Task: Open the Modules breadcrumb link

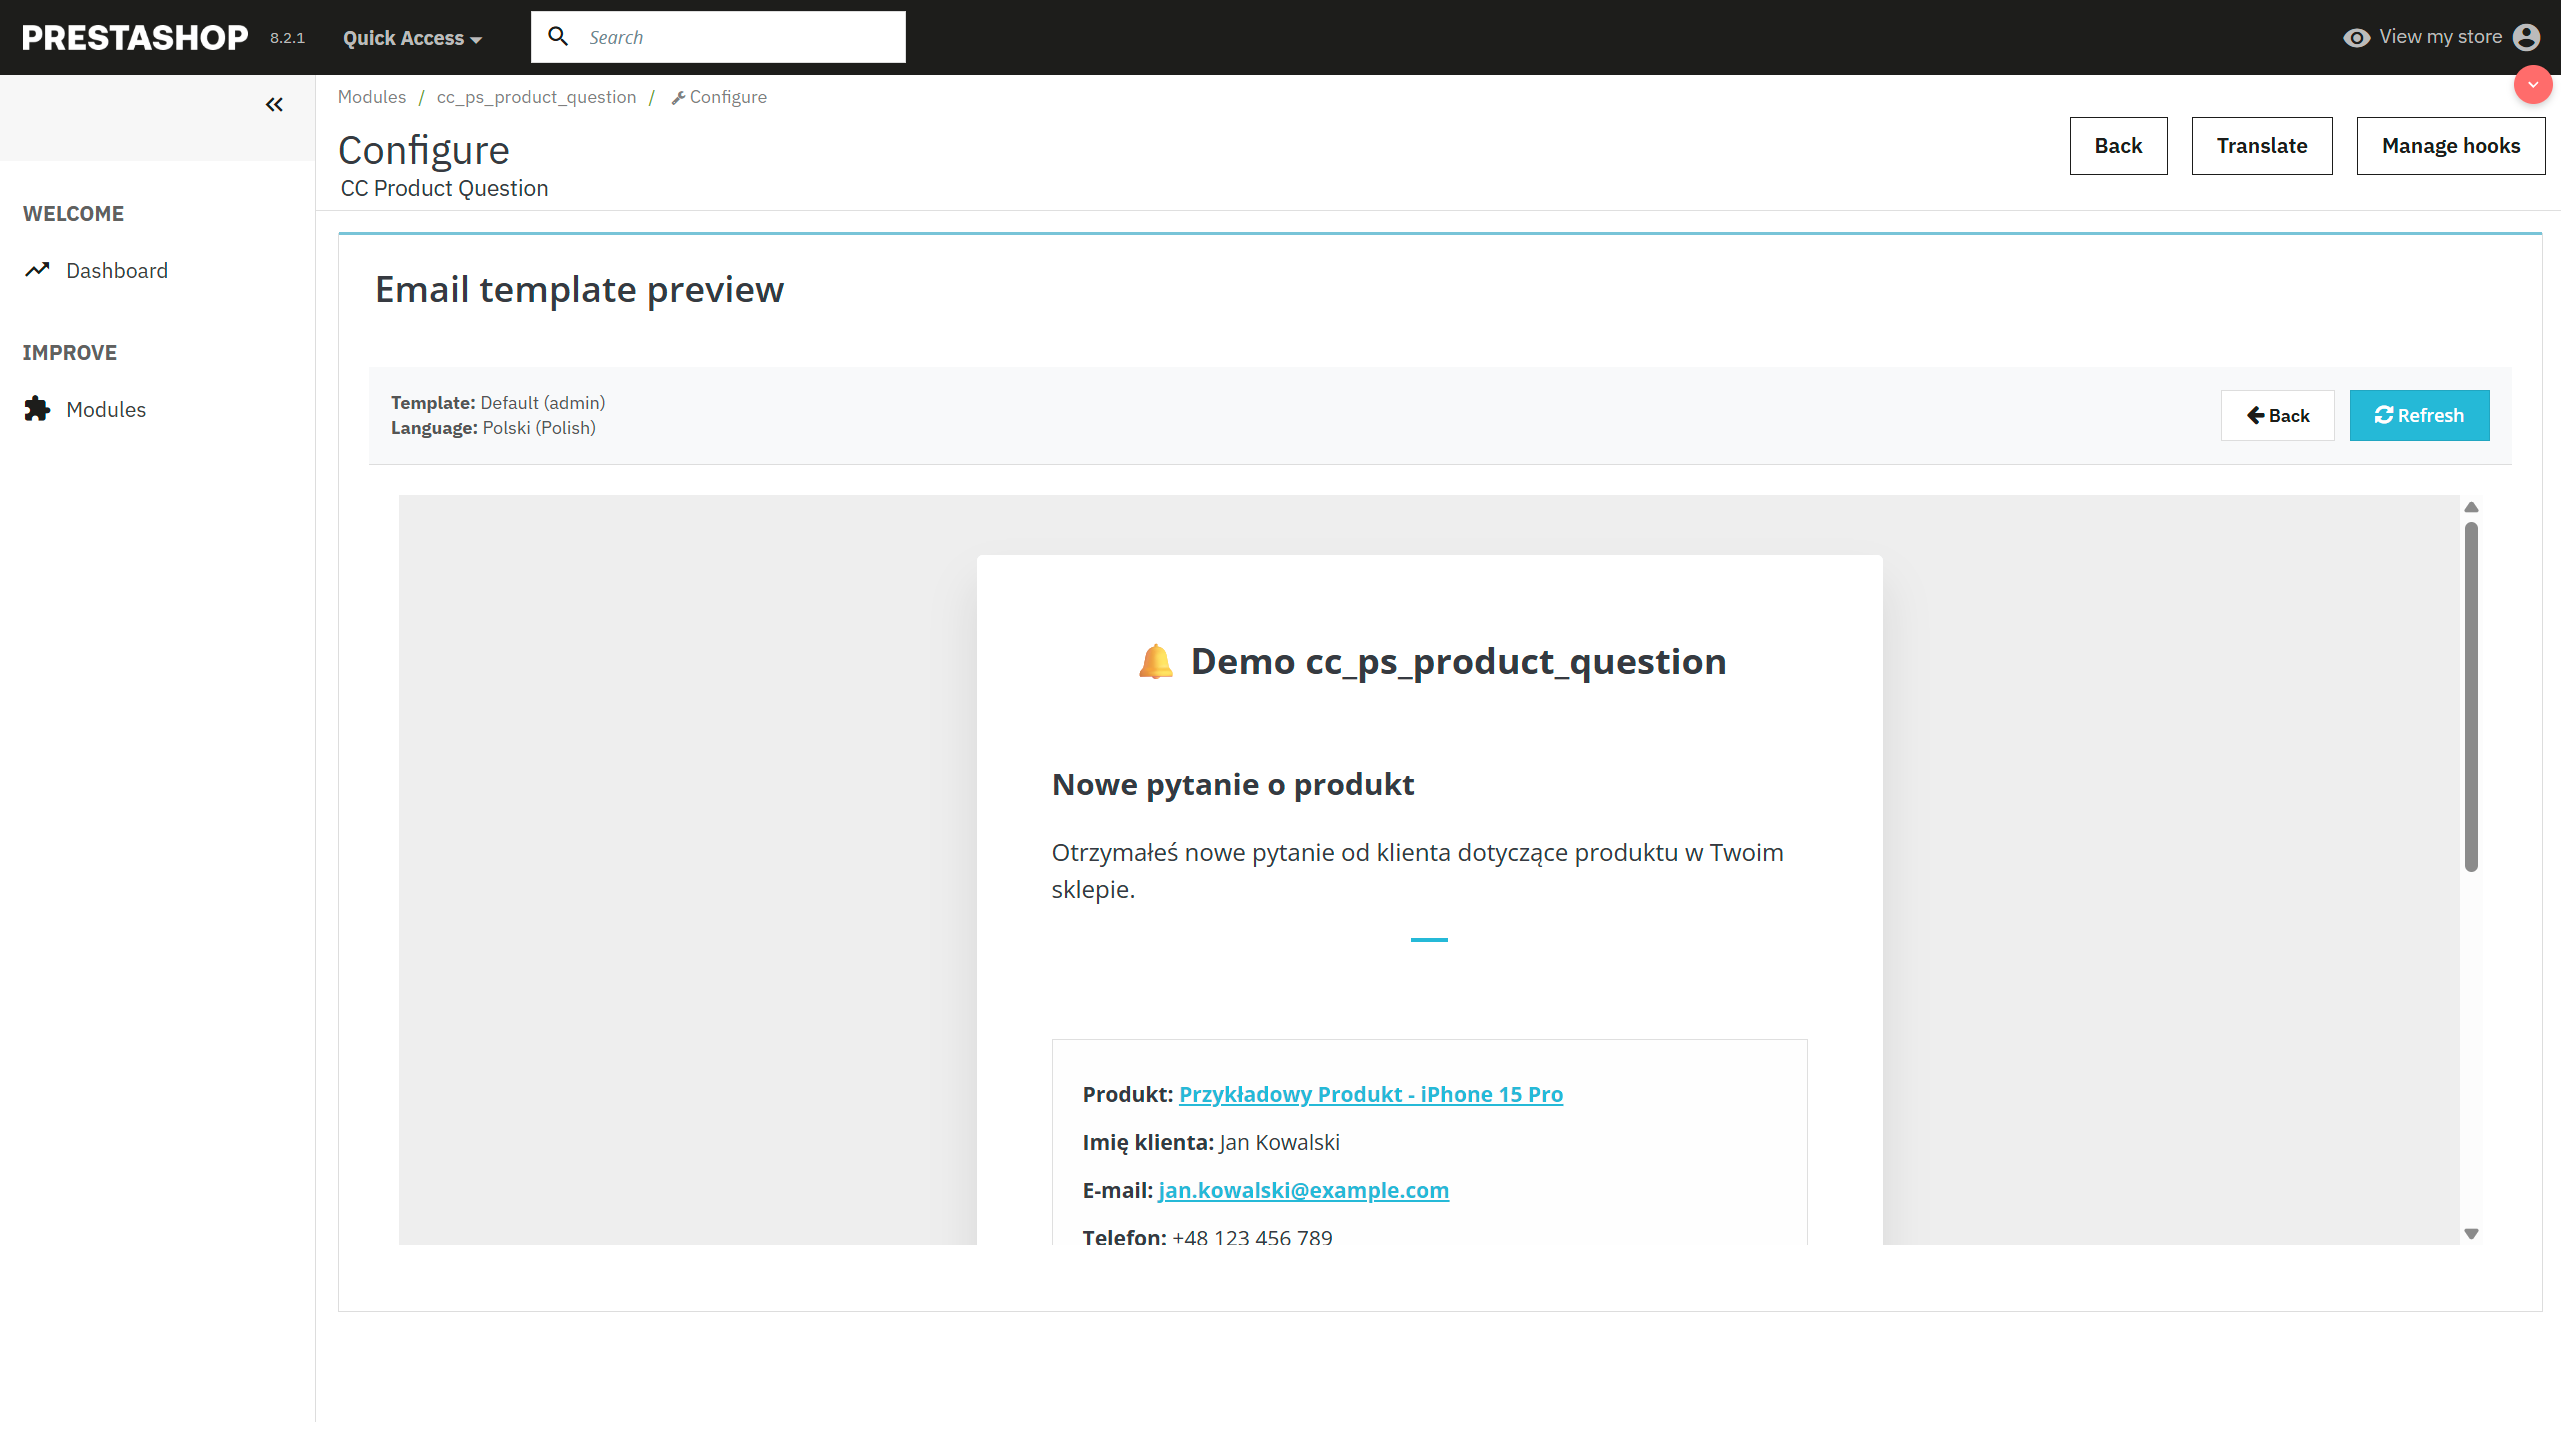Action: [x=371, y=96]
